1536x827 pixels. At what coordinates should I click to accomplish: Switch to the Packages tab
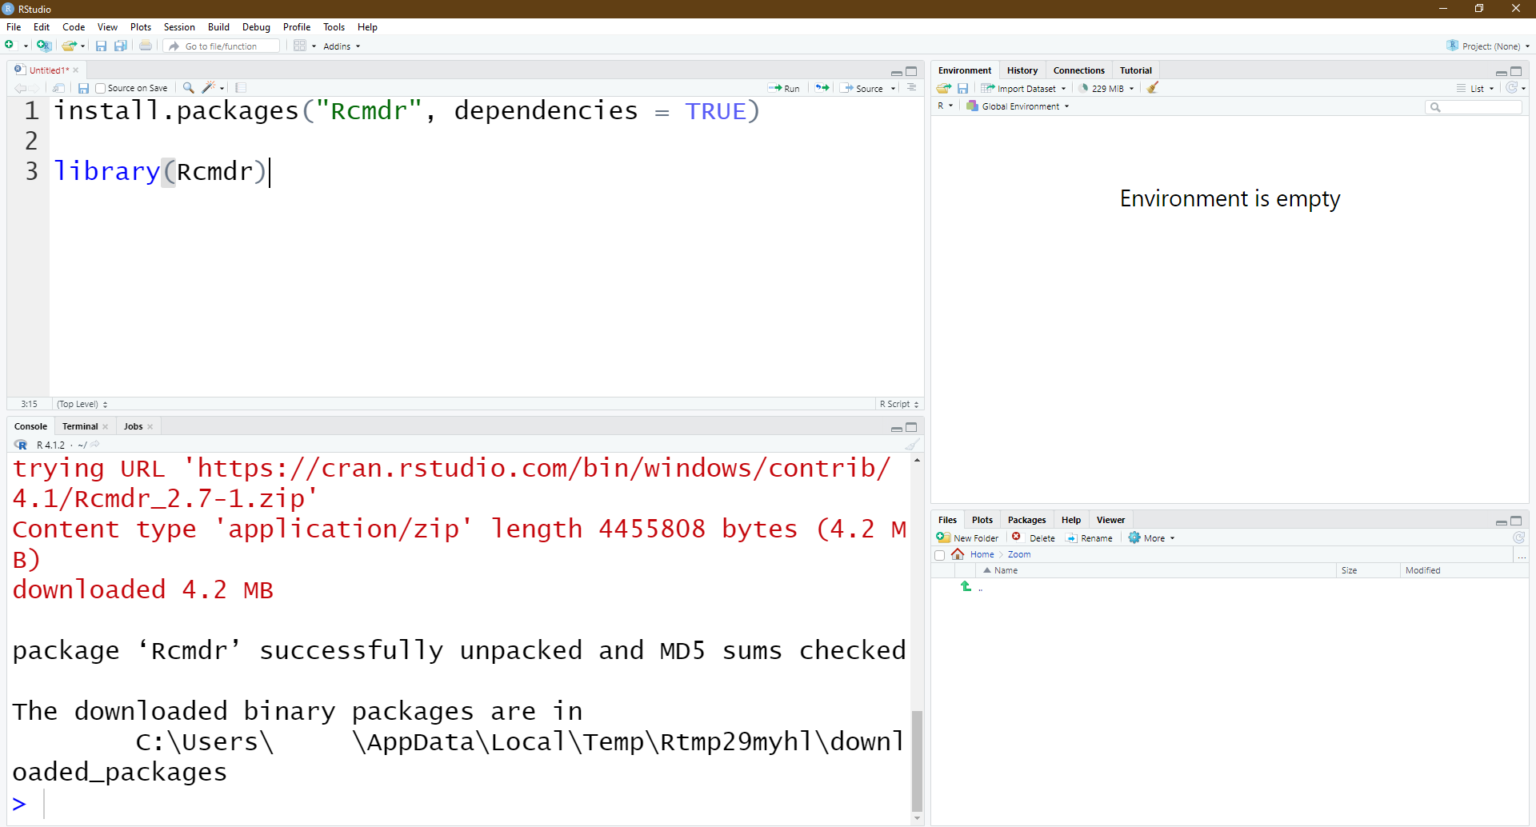tap(1026, 520)
